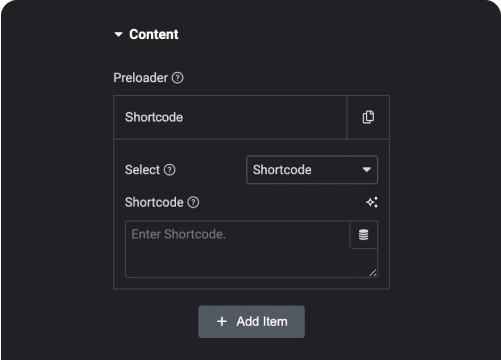501x360 pixels.
Task: Click the Preloader label text
Action: (140, 78)
